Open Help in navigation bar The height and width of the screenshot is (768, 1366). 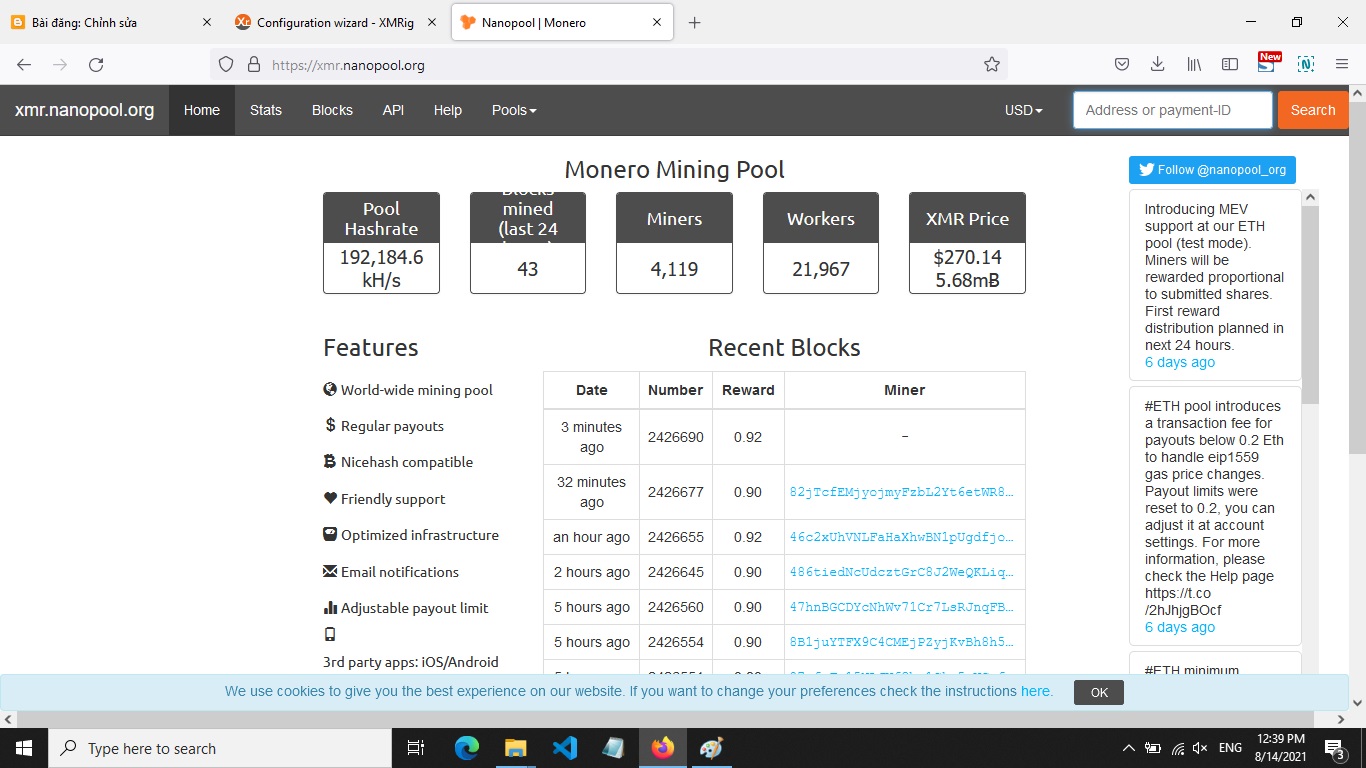pos(447,110)
